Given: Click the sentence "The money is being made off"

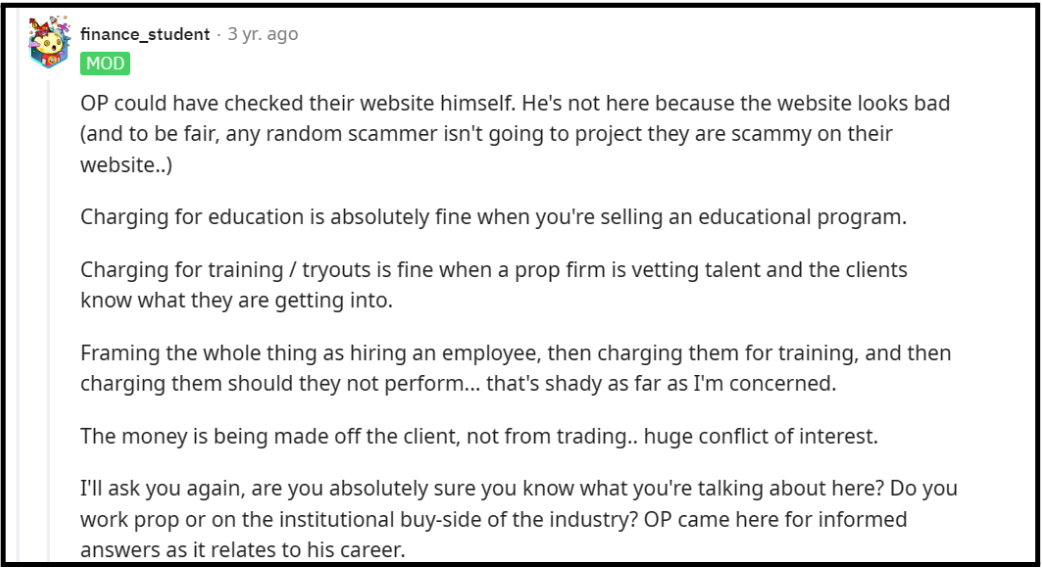Looking at the screenshot, I should click(x=479, y=436).
